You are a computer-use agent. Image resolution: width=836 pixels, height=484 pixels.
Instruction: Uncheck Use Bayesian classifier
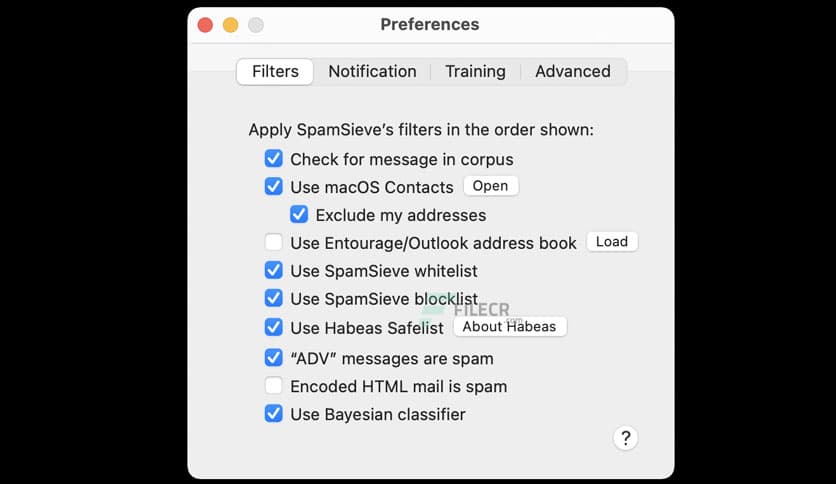coord(274,413)
